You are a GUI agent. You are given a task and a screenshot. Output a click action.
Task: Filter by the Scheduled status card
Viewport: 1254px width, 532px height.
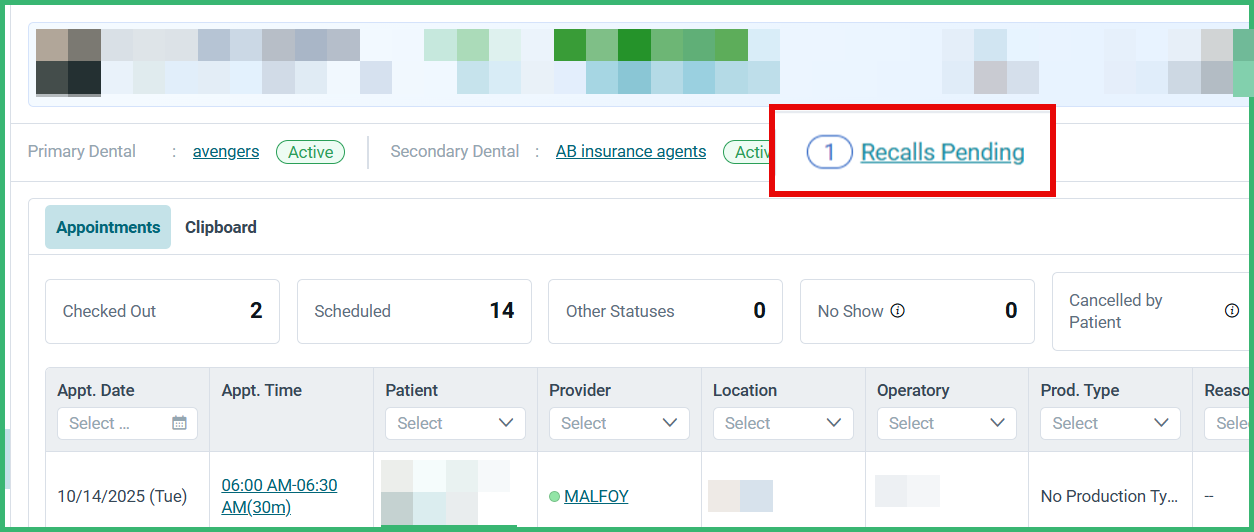[414, 311]
